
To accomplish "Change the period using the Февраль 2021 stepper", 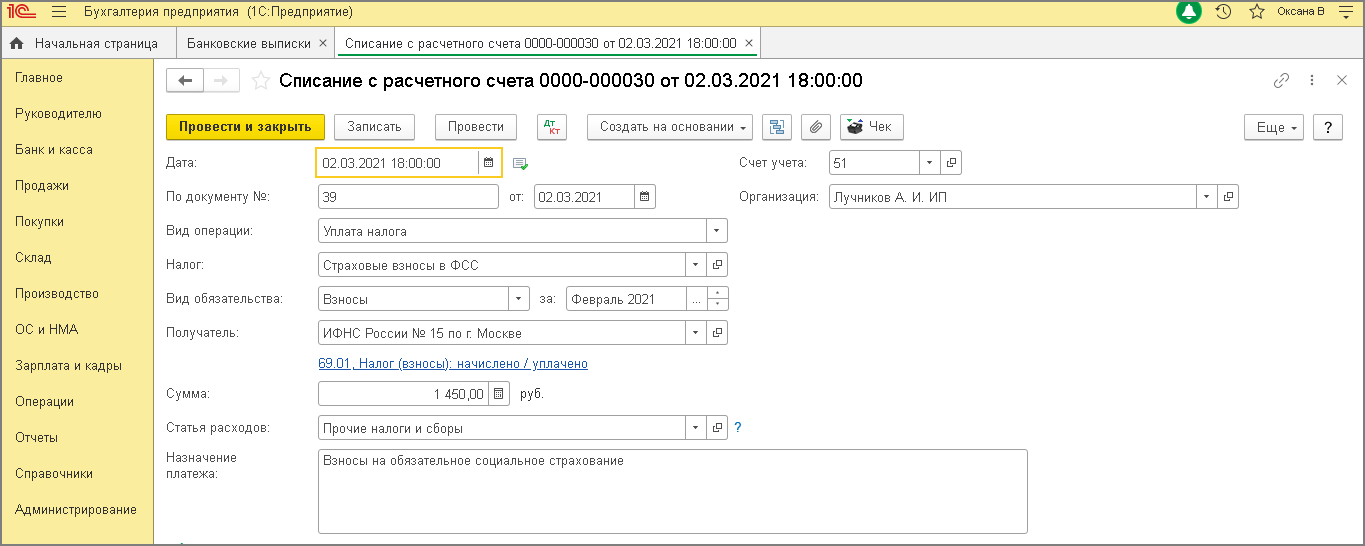I will (x=718, y=299).
